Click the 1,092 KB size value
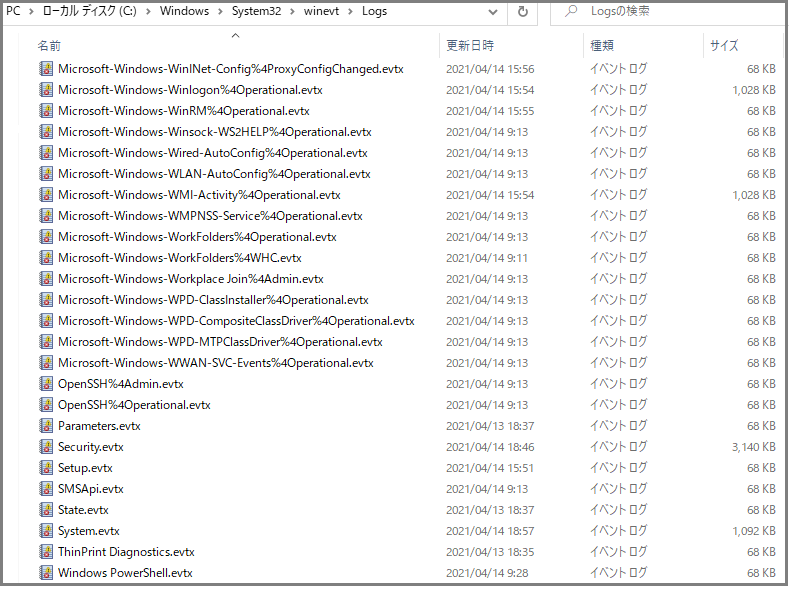The image size is (789, 589). (754, 531)
